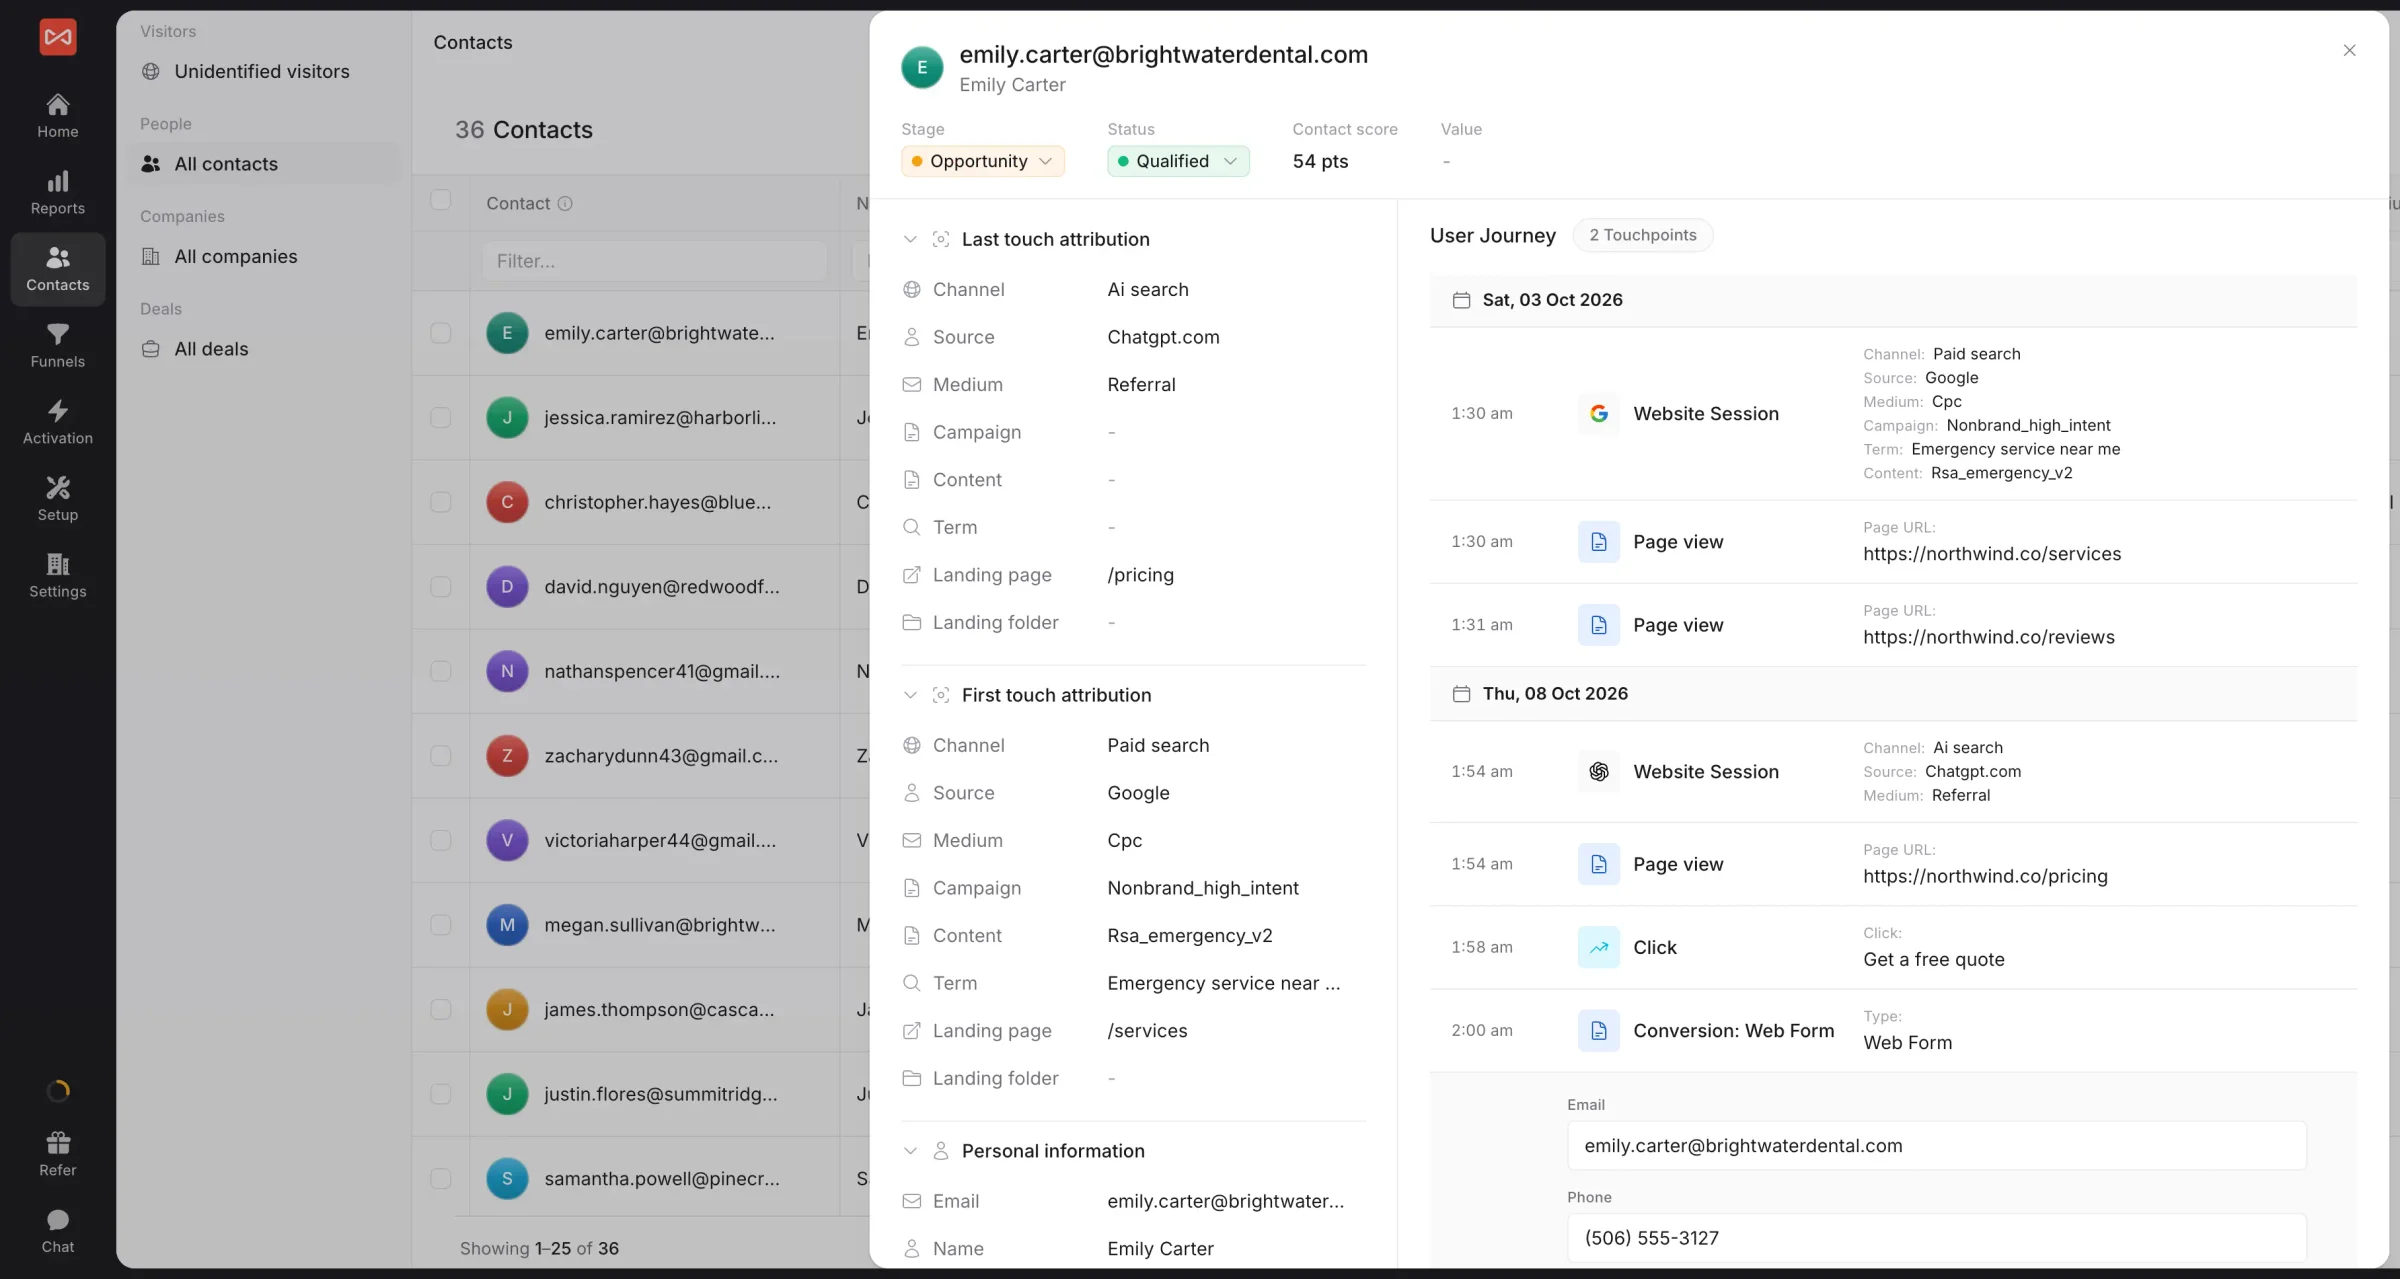Image resolution: width=2400 pixels, height=1279 pixels.
Task: Select Unidentified visitors in the side menu
Action: (261, 72)
